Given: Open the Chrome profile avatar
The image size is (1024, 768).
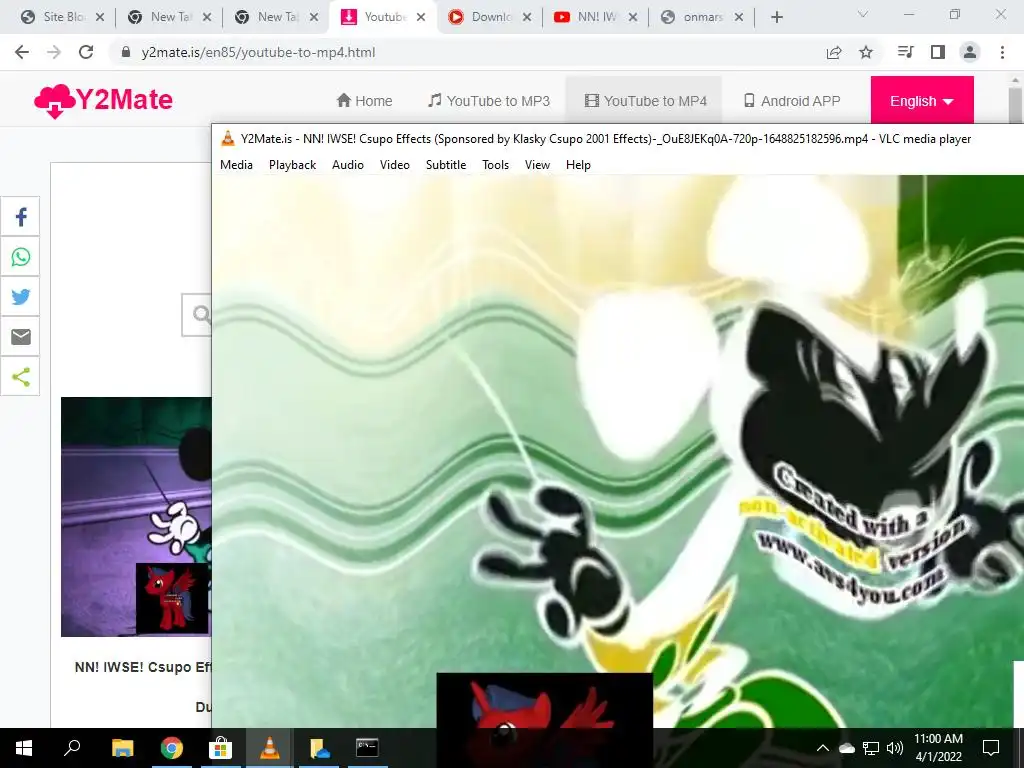Looking at the screenshot, I should click(970, 52).
